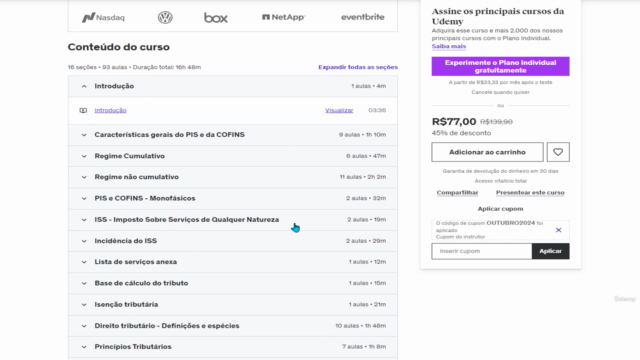640x360 pixels.
Task: Remove the OUTUBRO2024 coupon with X icon
Action: (558, 230)
